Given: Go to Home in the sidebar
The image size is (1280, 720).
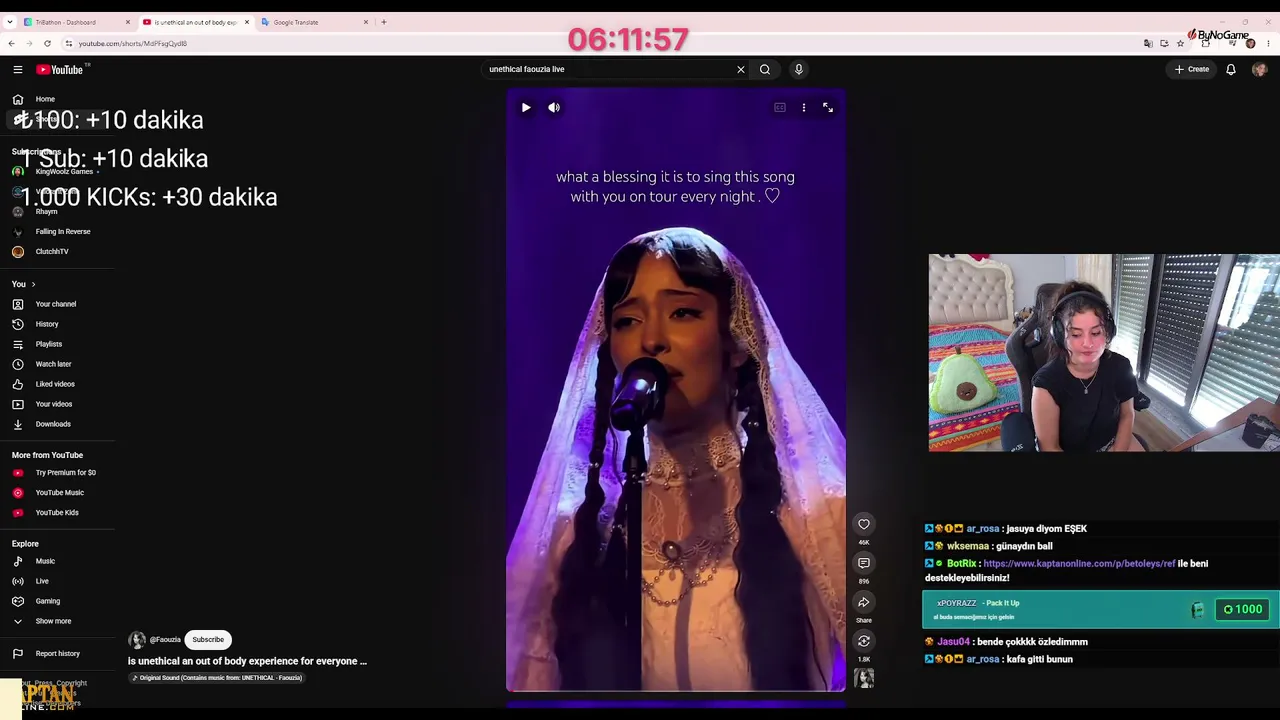Looking at the screenshot, I should [45, 99].
